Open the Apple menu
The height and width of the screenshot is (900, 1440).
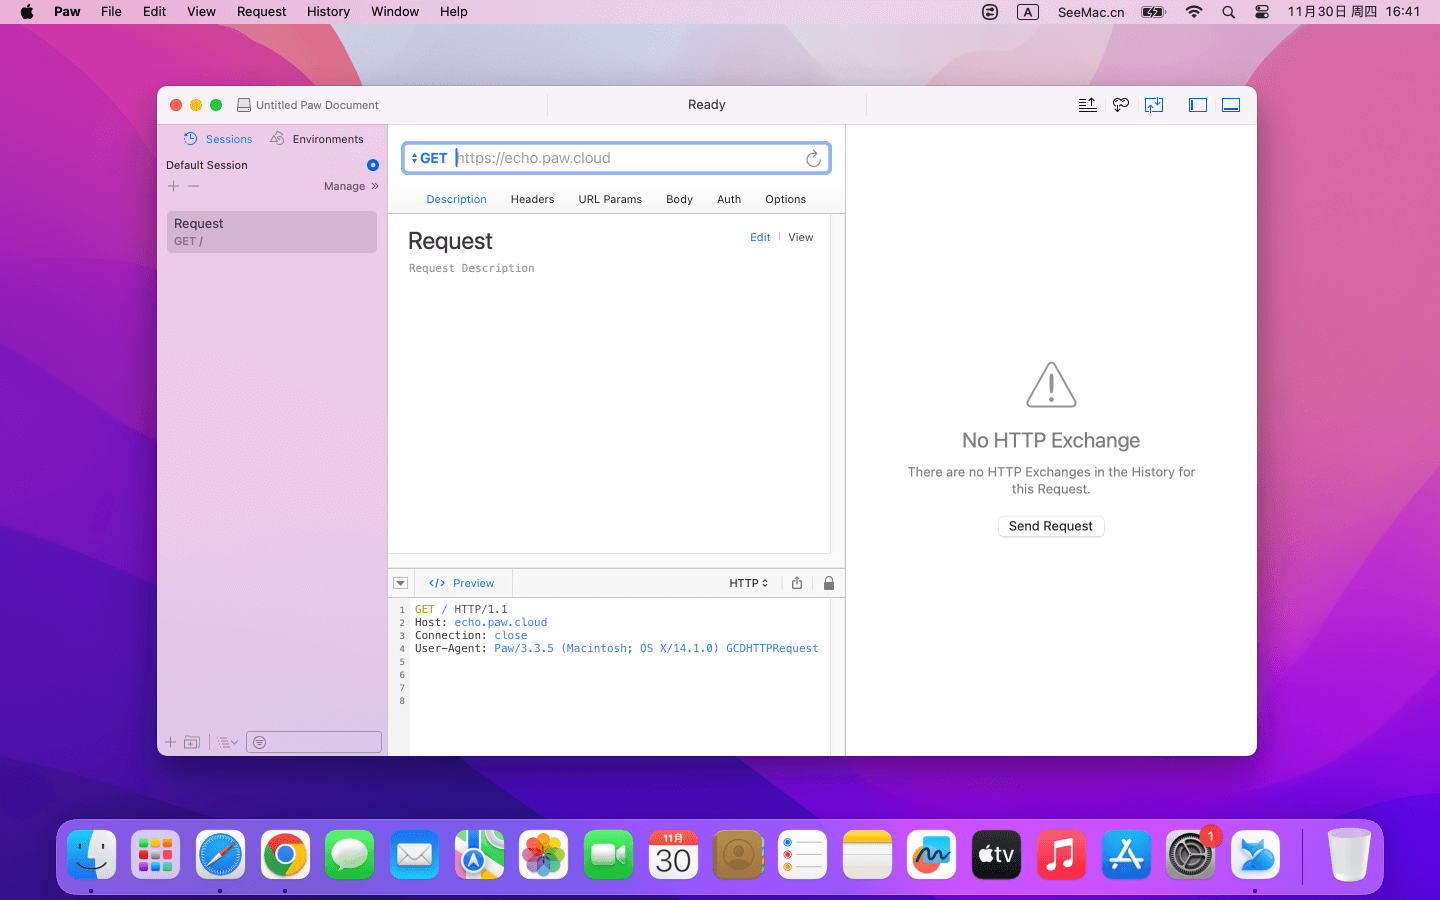click(27, 12)
